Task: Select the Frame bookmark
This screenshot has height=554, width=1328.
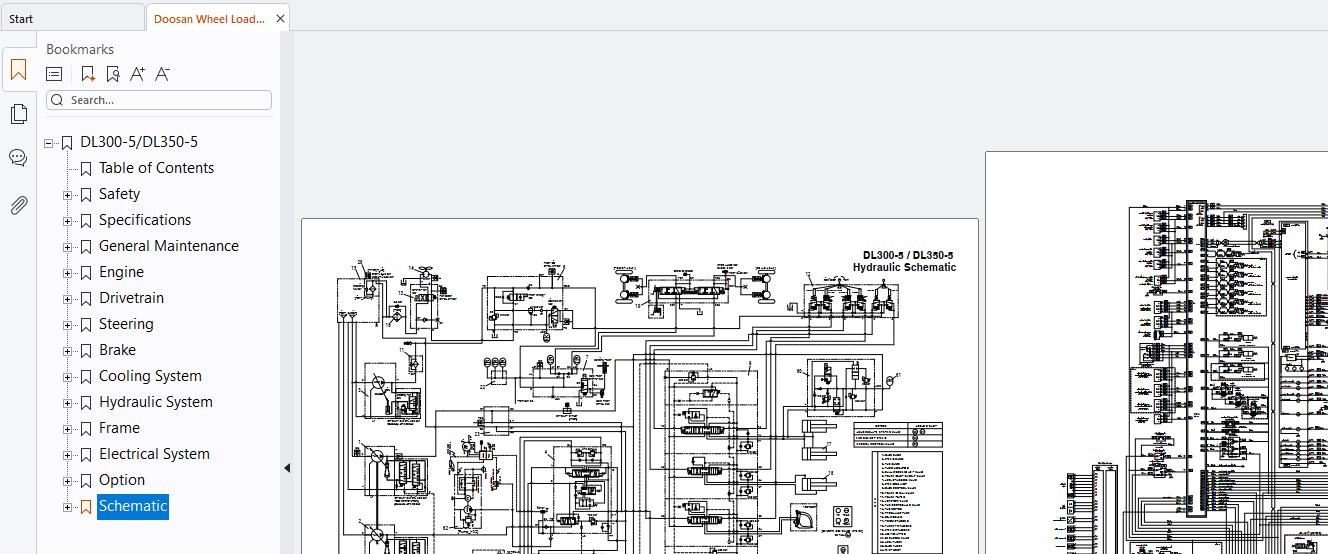Action: click(x=119, y=428)
